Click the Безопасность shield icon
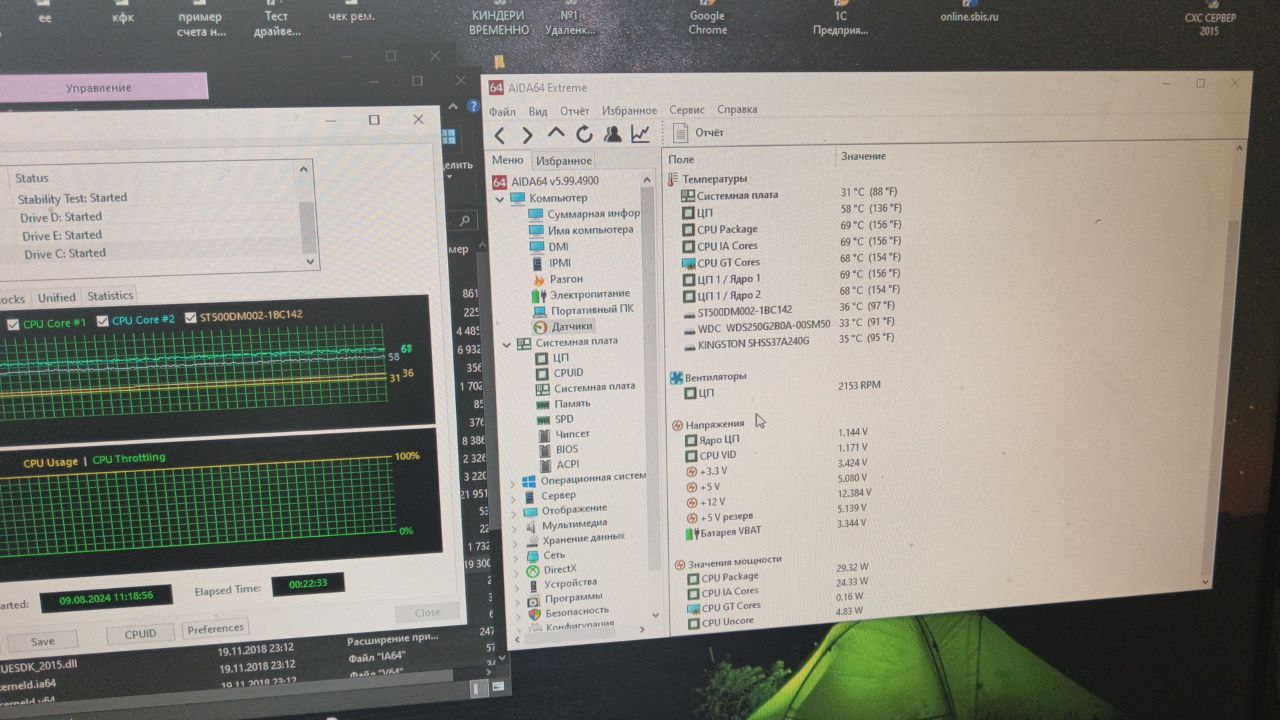The image size is (1280, 720). click(535, 613)
